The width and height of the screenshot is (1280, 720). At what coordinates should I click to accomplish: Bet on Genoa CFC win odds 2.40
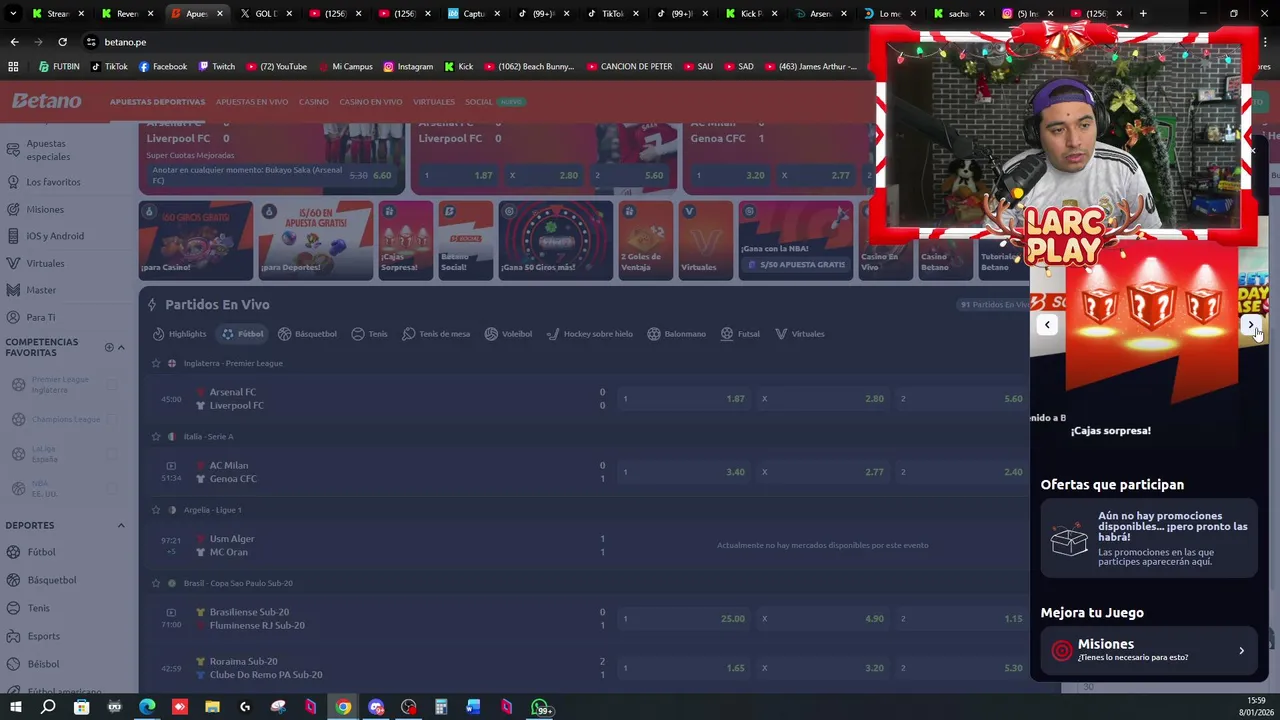(x=962, y=472)
